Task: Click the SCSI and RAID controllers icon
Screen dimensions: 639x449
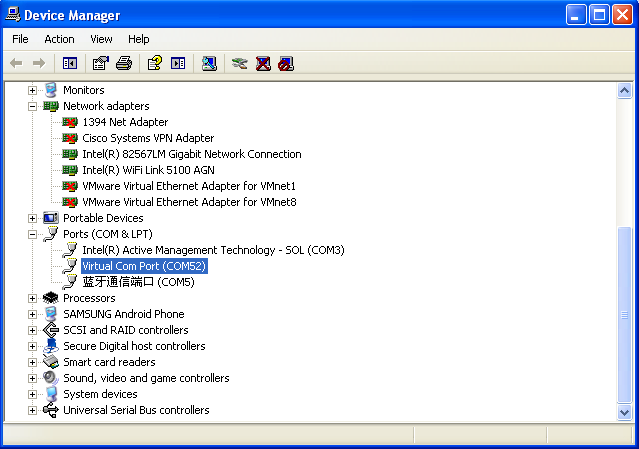Action: [x=51, y=330]
